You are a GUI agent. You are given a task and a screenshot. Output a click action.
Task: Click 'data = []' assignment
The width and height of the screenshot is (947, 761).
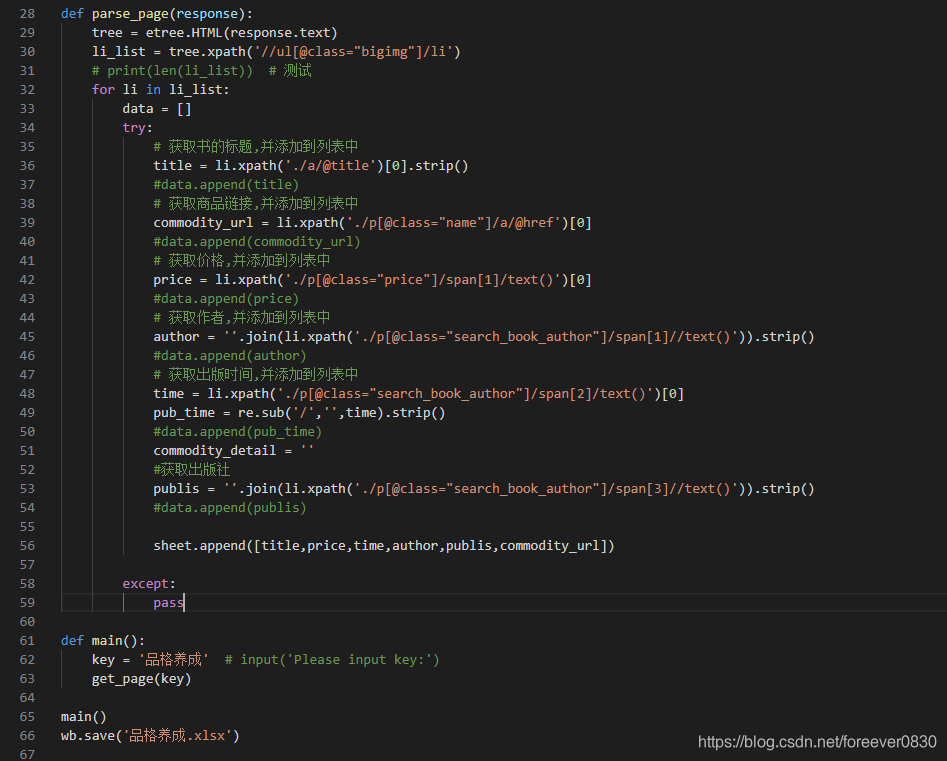click(x=157, y=109)
